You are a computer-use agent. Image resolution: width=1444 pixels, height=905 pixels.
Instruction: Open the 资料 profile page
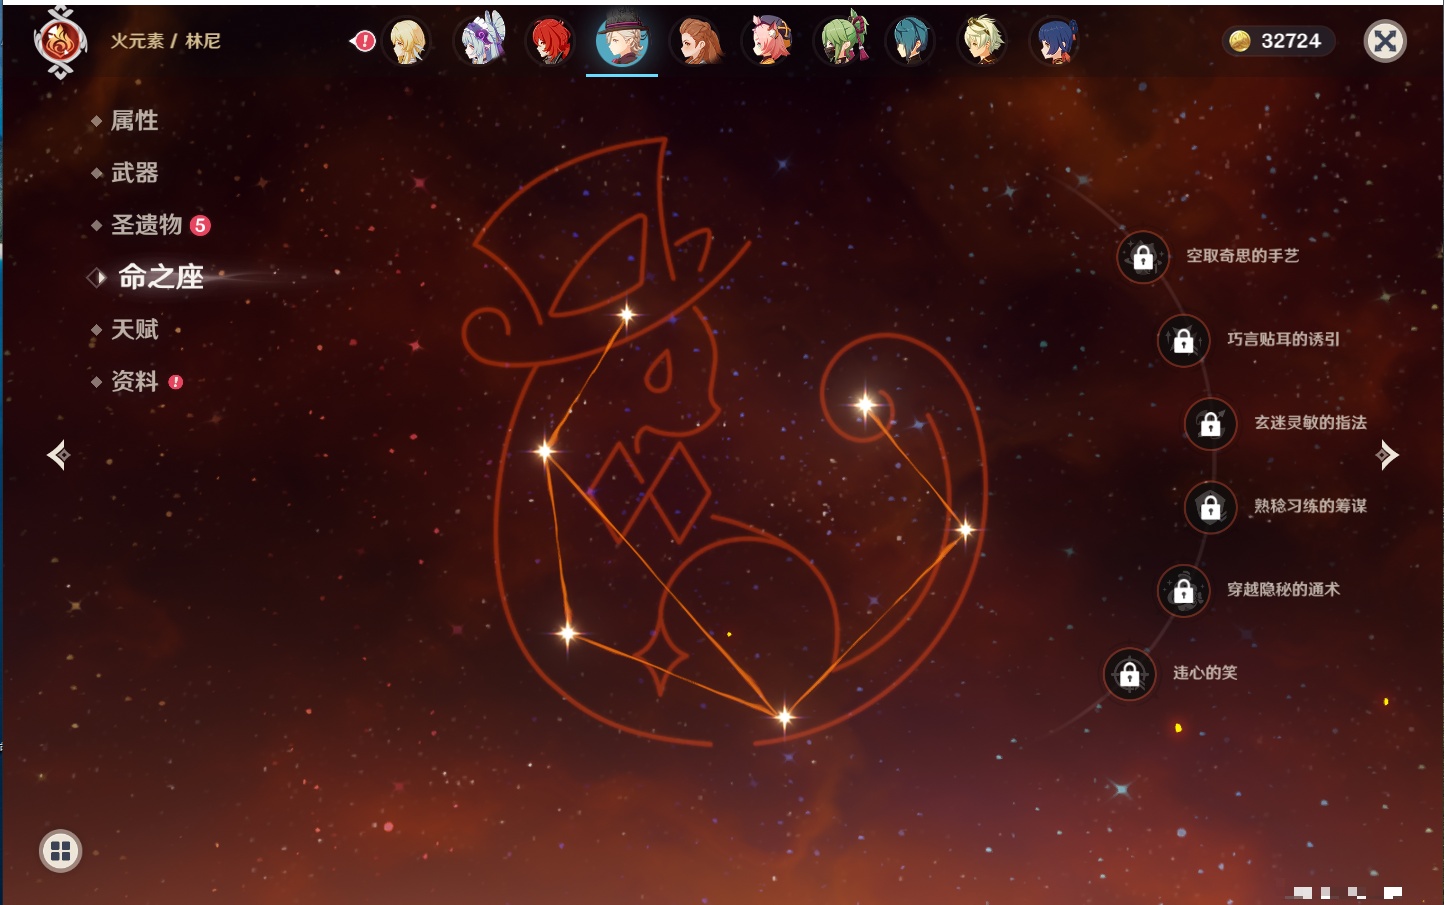click(x=136, y=381)
